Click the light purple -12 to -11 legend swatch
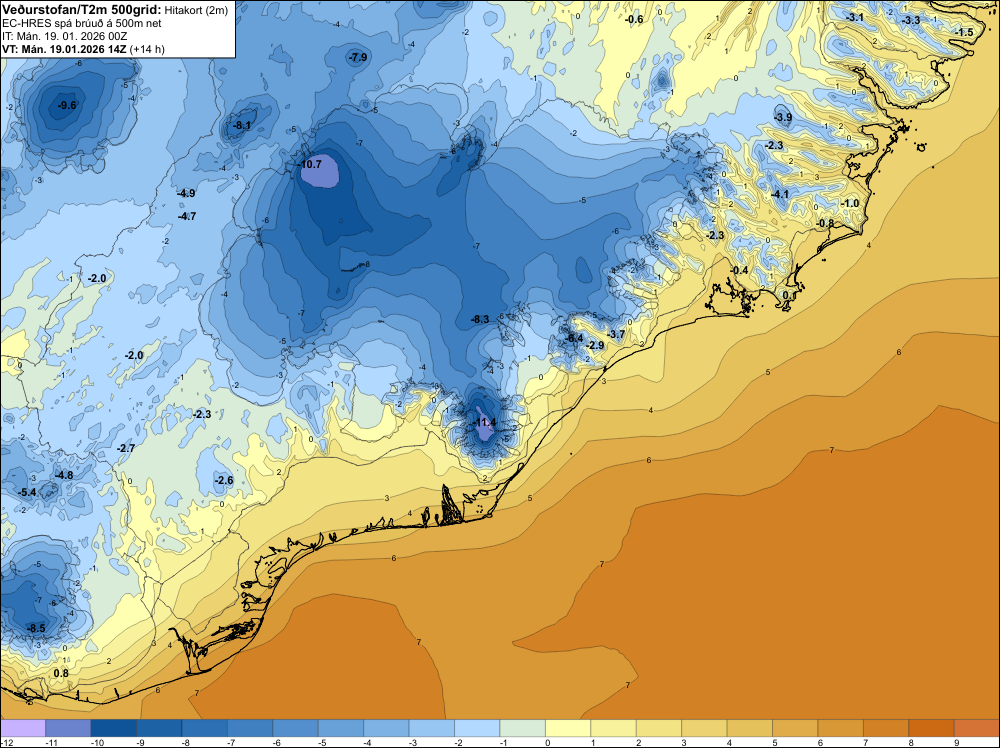 click(x=23, y=728)
